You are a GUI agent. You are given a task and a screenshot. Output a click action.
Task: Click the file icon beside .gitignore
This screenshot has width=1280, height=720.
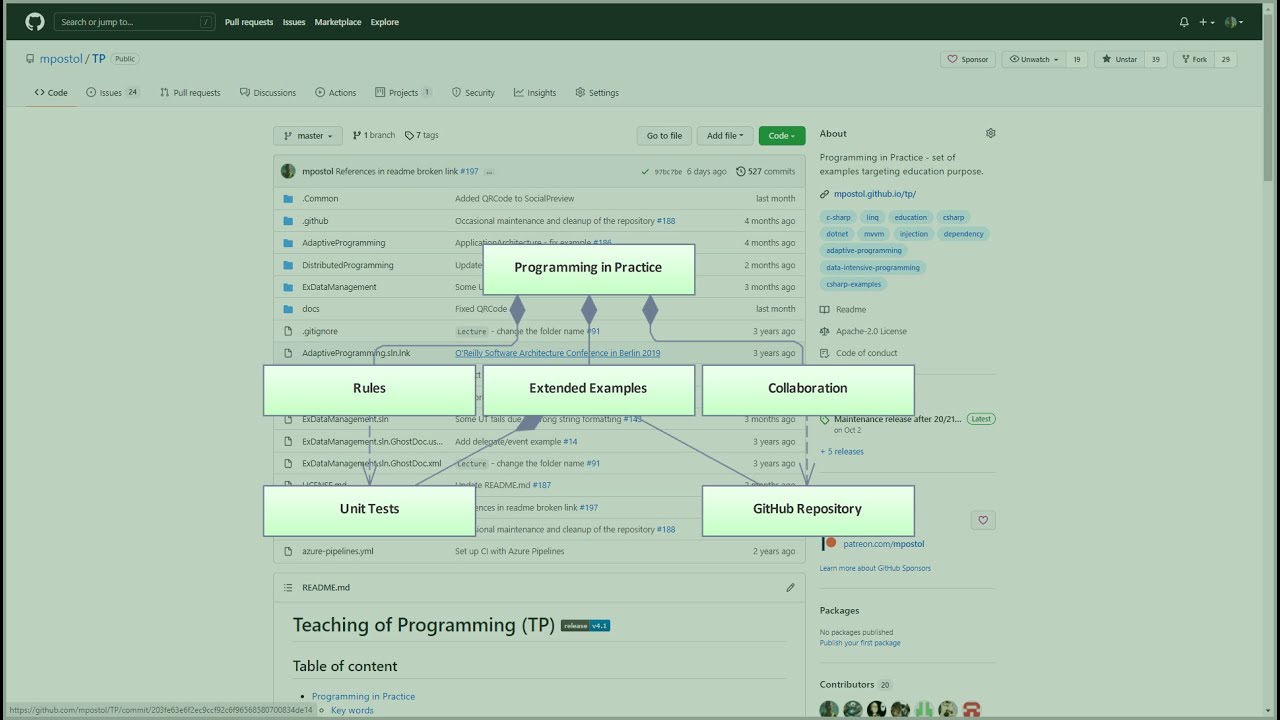coord(288,331)
